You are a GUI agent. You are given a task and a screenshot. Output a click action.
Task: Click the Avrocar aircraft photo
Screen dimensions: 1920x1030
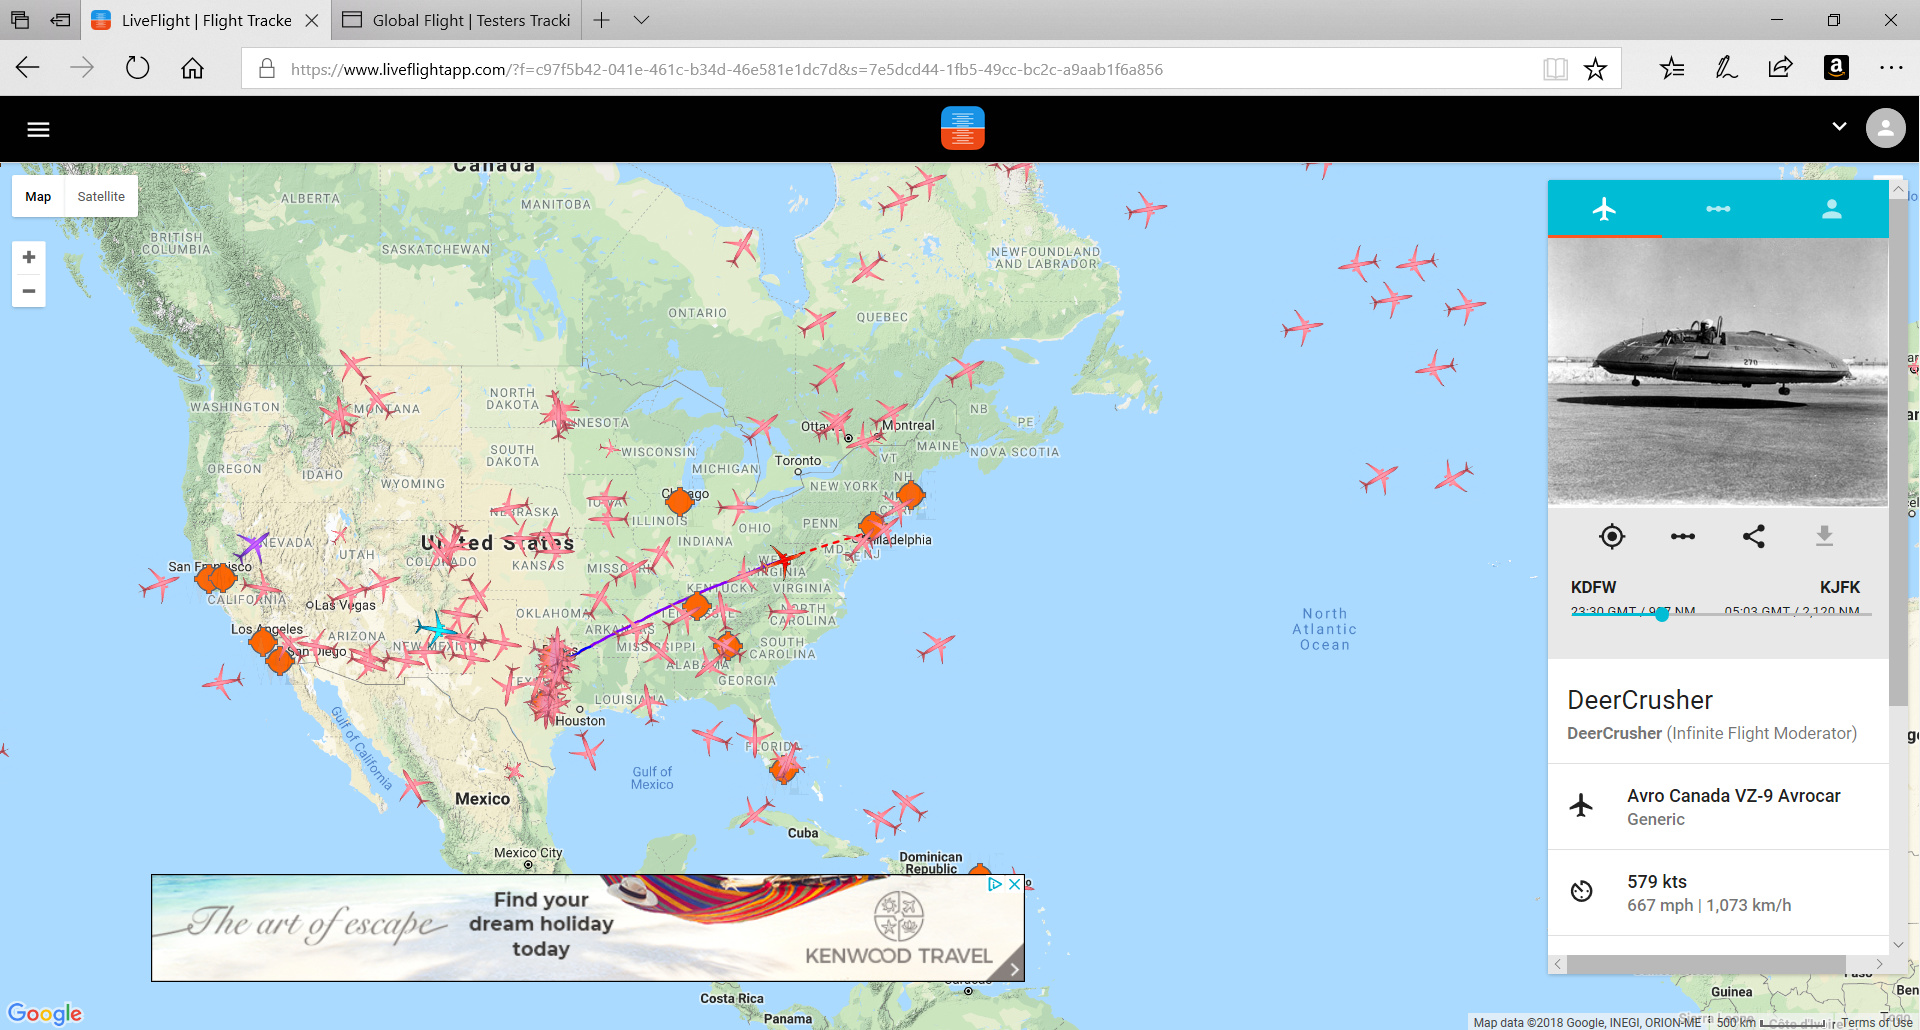(1718, 372)
